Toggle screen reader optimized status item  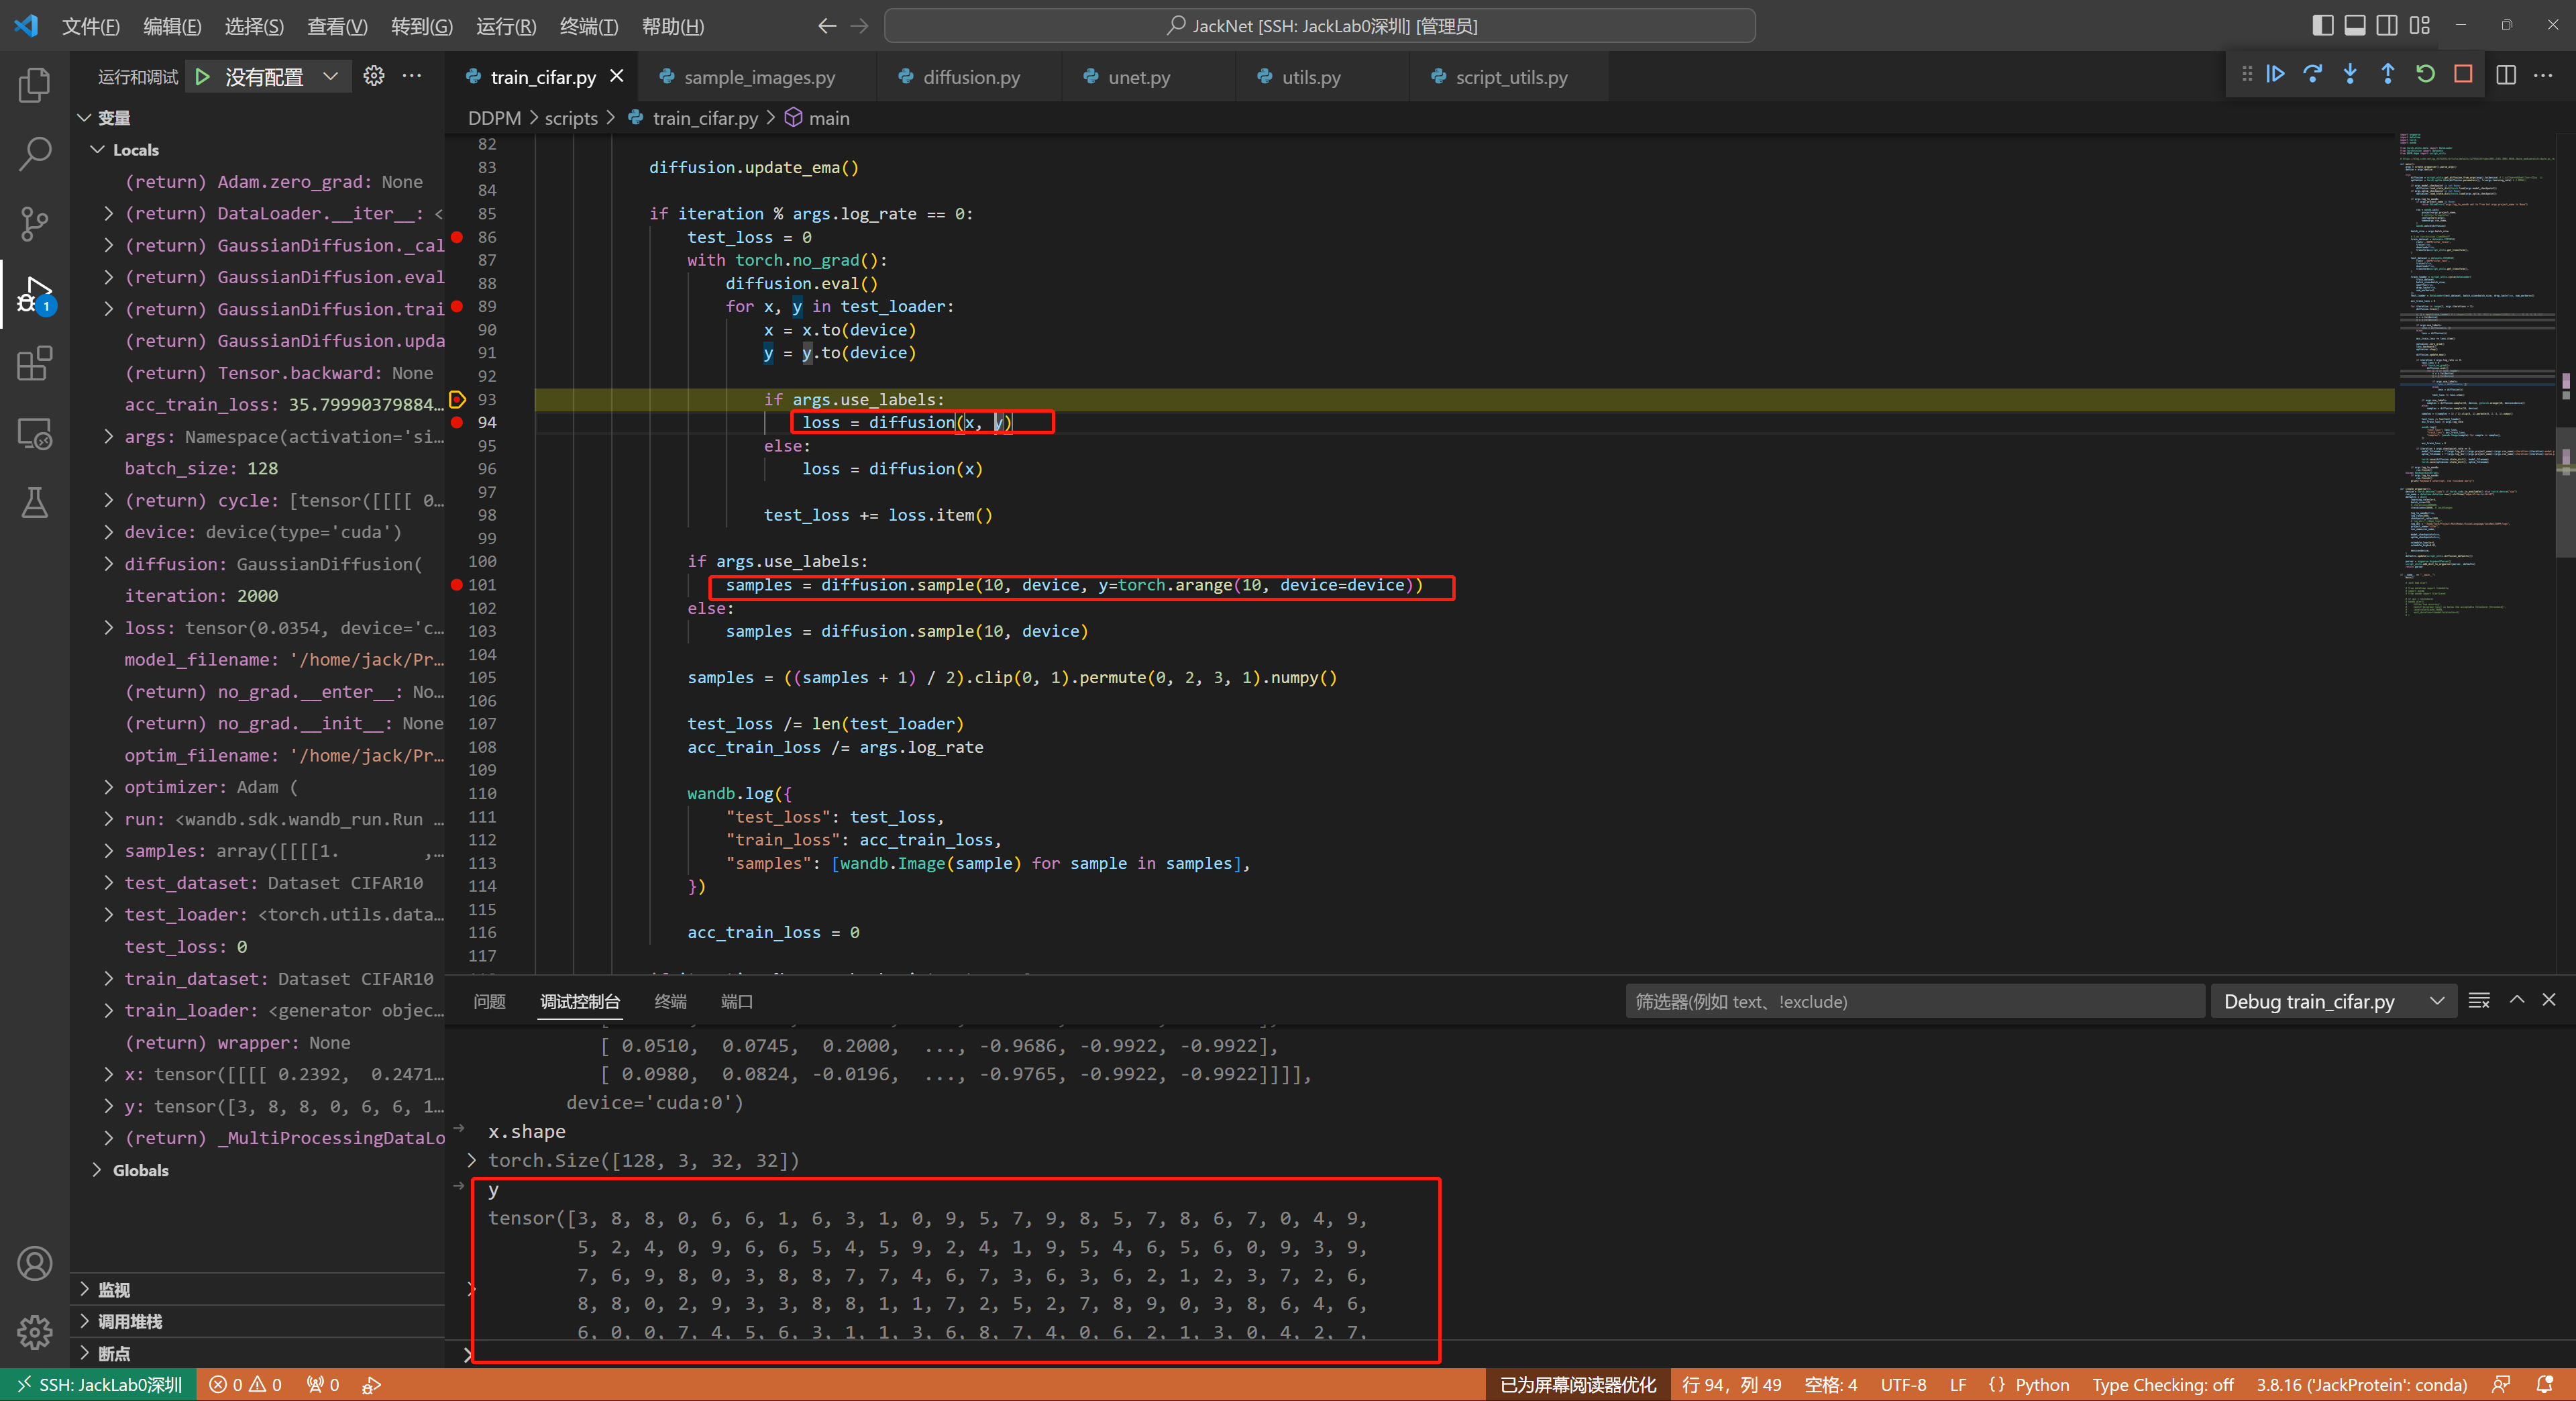[1578, 1385]
